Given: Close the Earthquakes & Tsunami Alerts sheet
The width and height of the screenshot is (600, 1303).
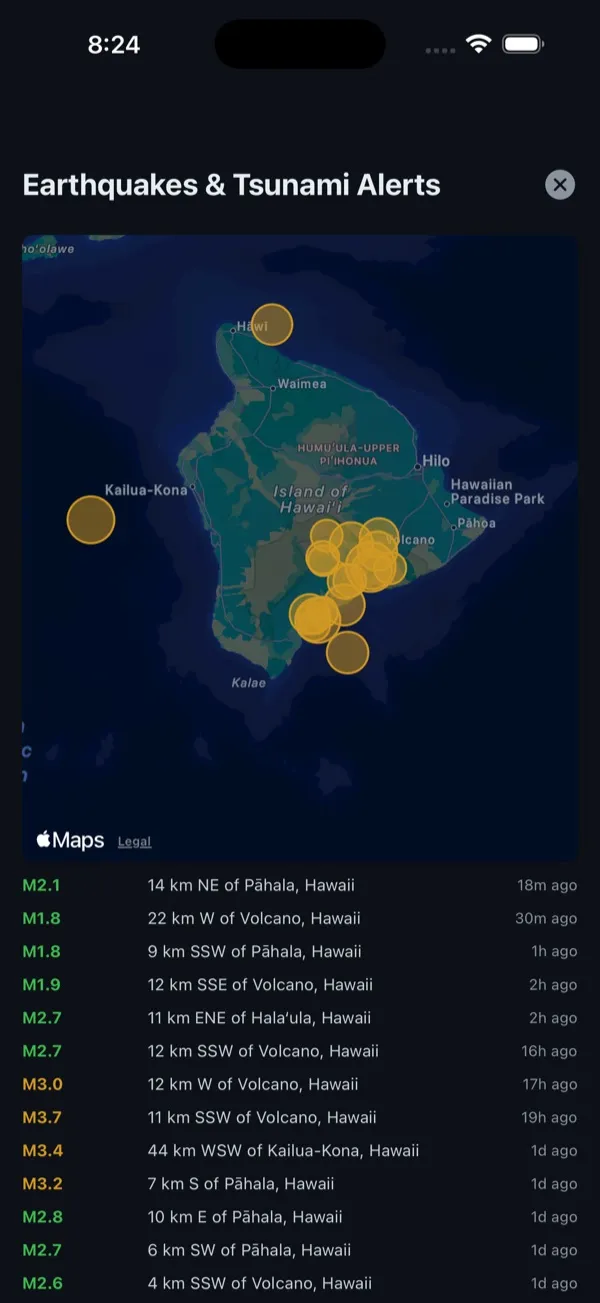Looking at the screenshot, I should point(560,184).
